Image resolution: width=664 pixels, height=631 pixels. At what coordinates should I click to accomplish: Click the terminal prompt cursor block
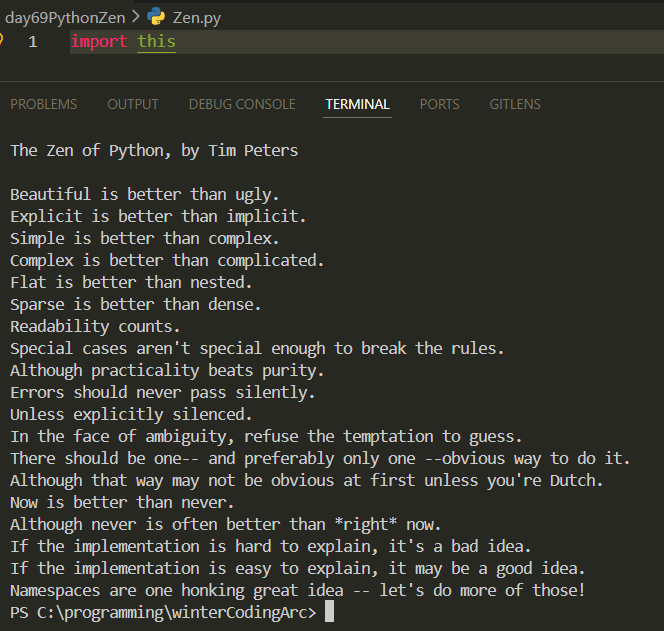(329, 612)
